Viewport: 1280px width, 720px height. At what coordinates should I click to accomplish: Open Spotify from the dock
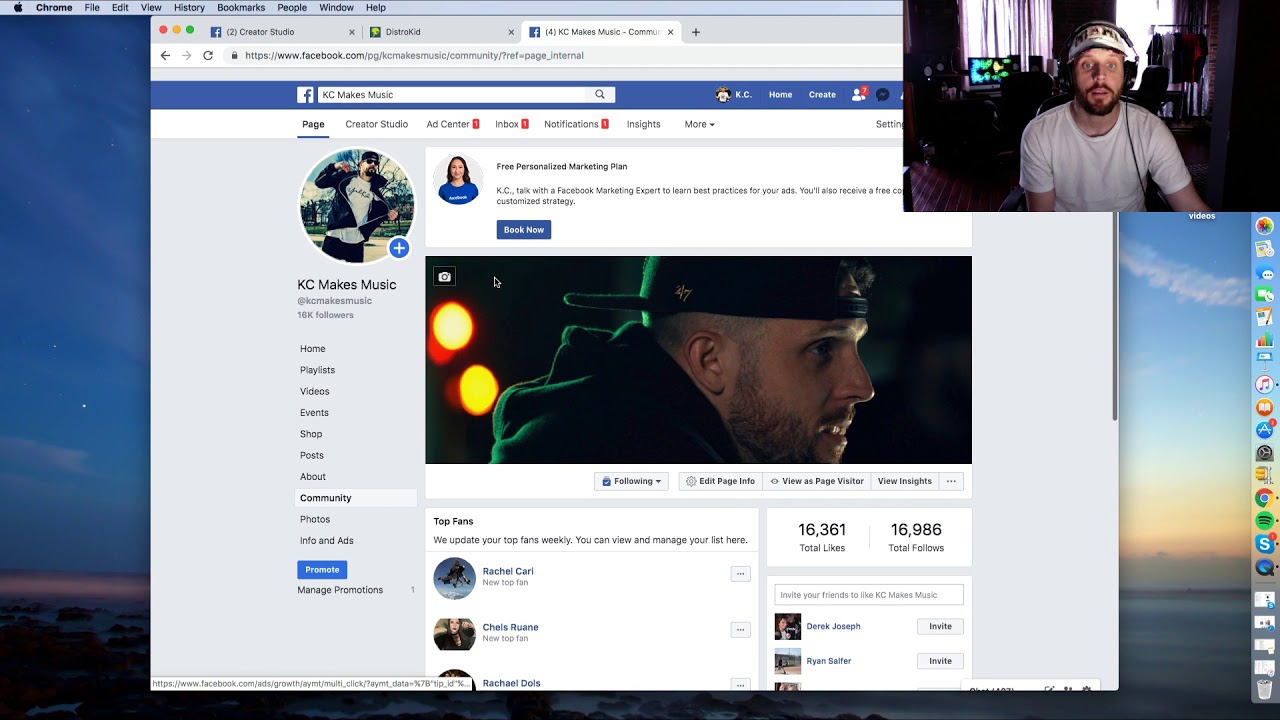pos(1265,521)
